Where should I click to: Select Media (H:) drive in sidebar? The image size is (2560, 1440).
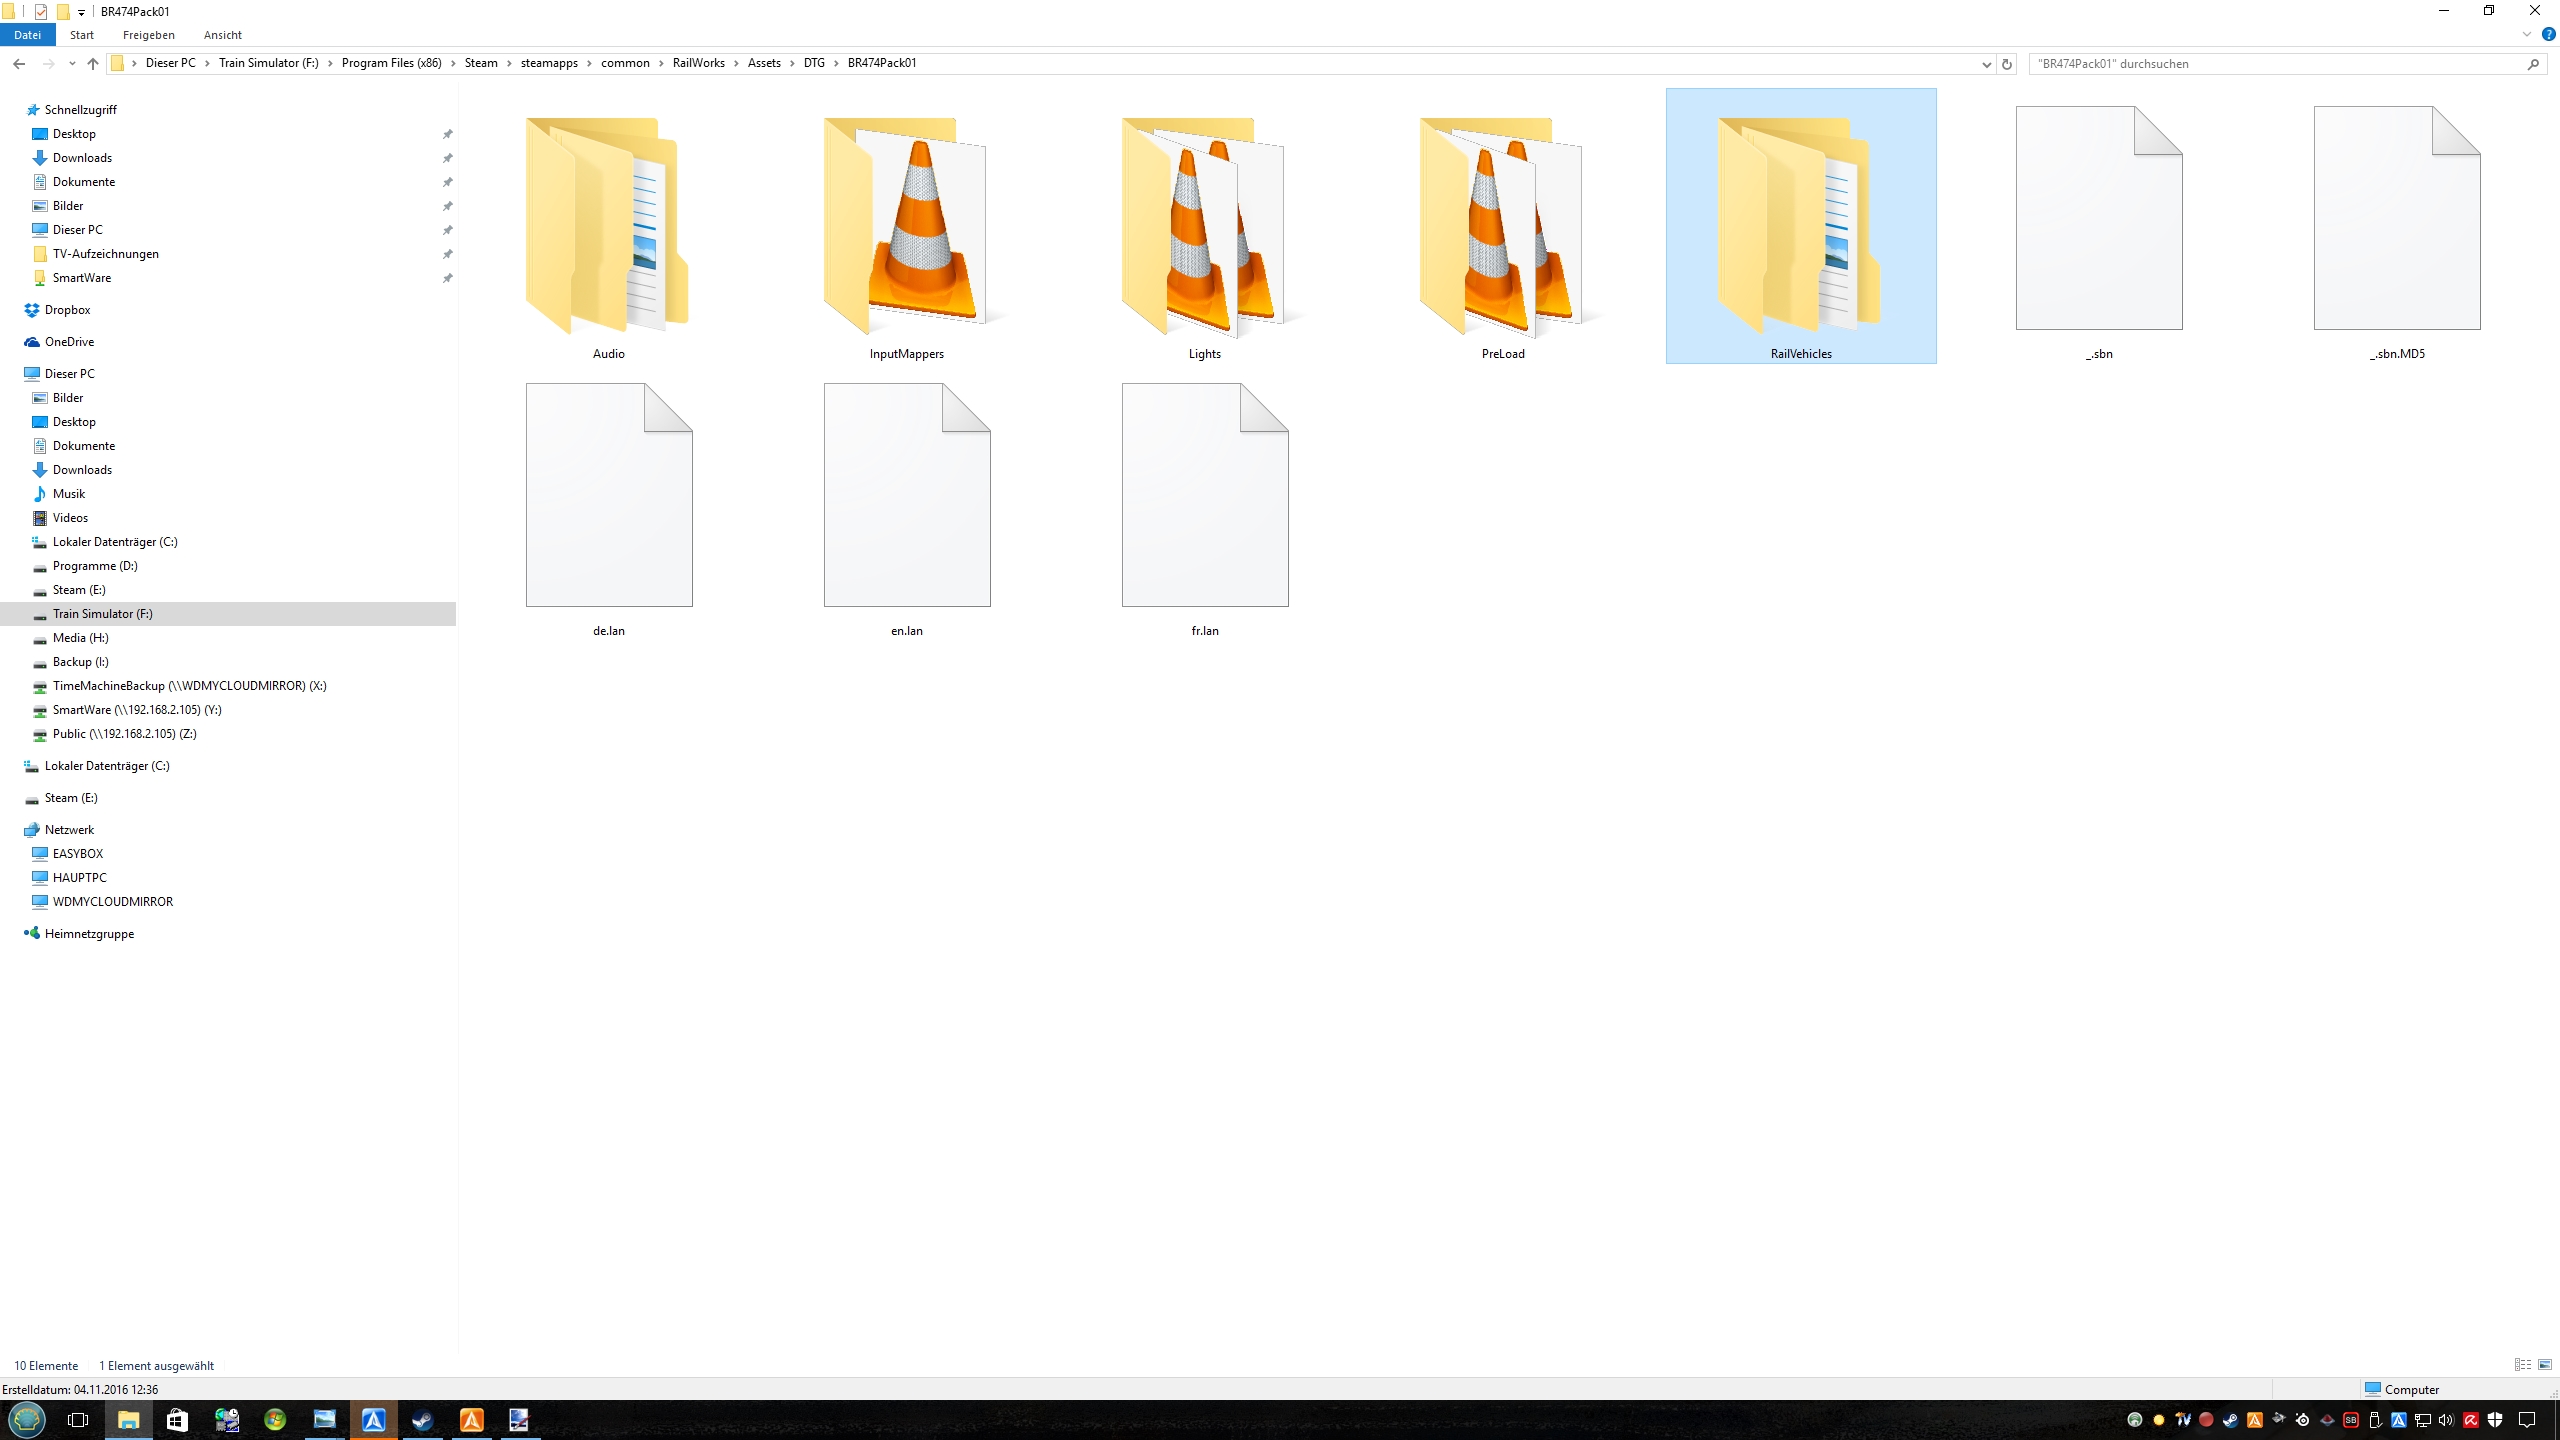click(80, 638)
